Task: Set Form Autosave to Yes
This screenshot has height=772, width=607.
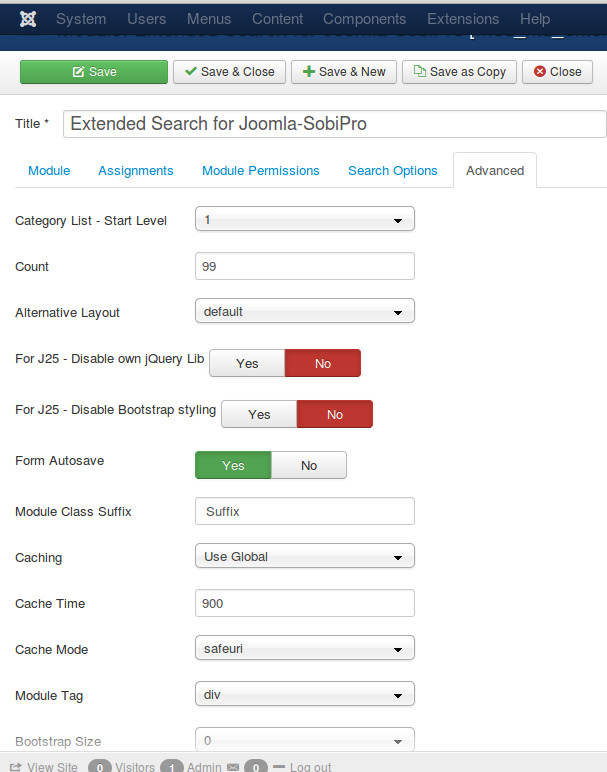Action: coord(233,465)
